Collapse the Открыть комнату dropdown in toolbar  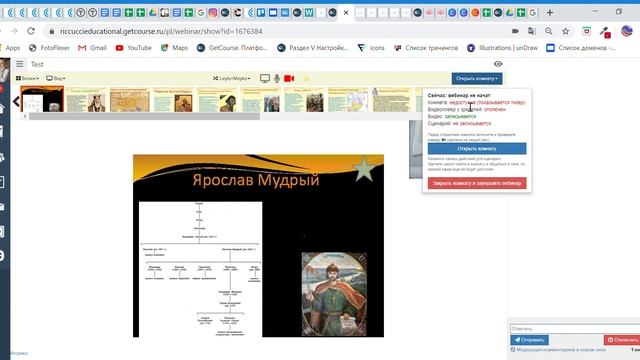477,78
